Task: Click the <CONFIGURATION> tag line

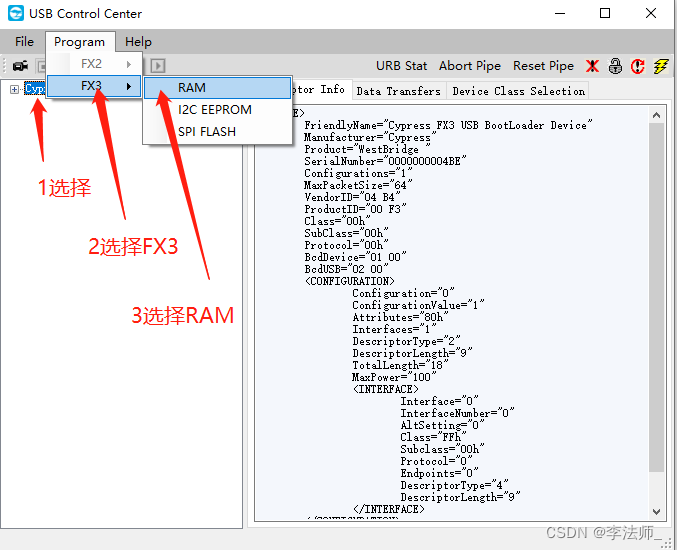Action: tap(350, 281)
